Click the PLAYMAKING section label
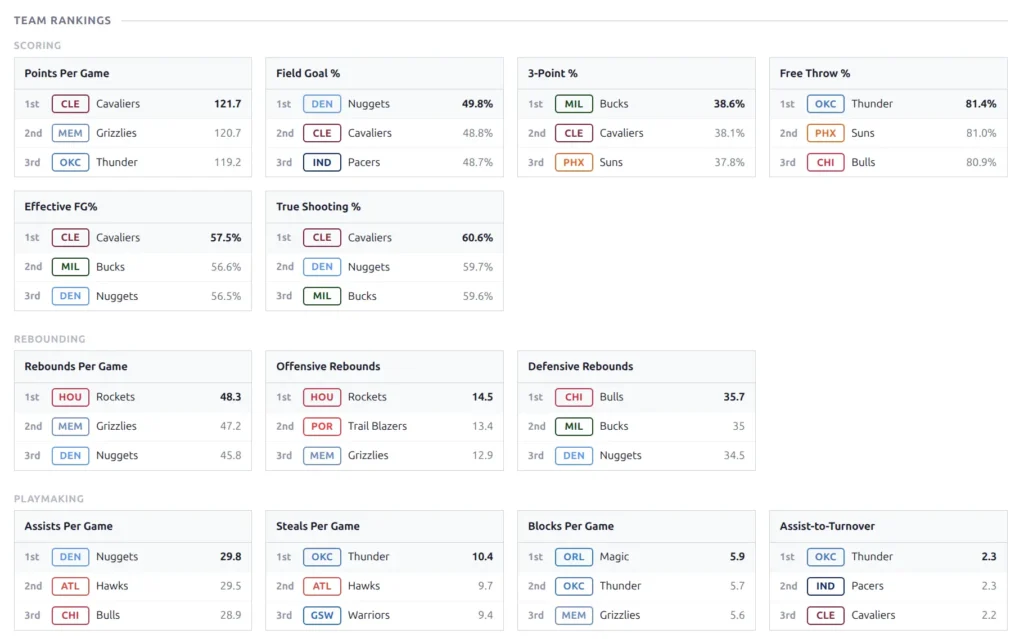 tap(49, 499)
